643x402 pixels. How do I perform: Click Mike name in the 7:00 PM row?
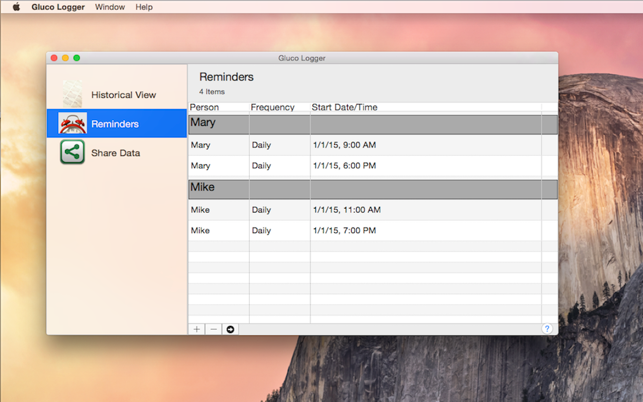tap(200, 230)
